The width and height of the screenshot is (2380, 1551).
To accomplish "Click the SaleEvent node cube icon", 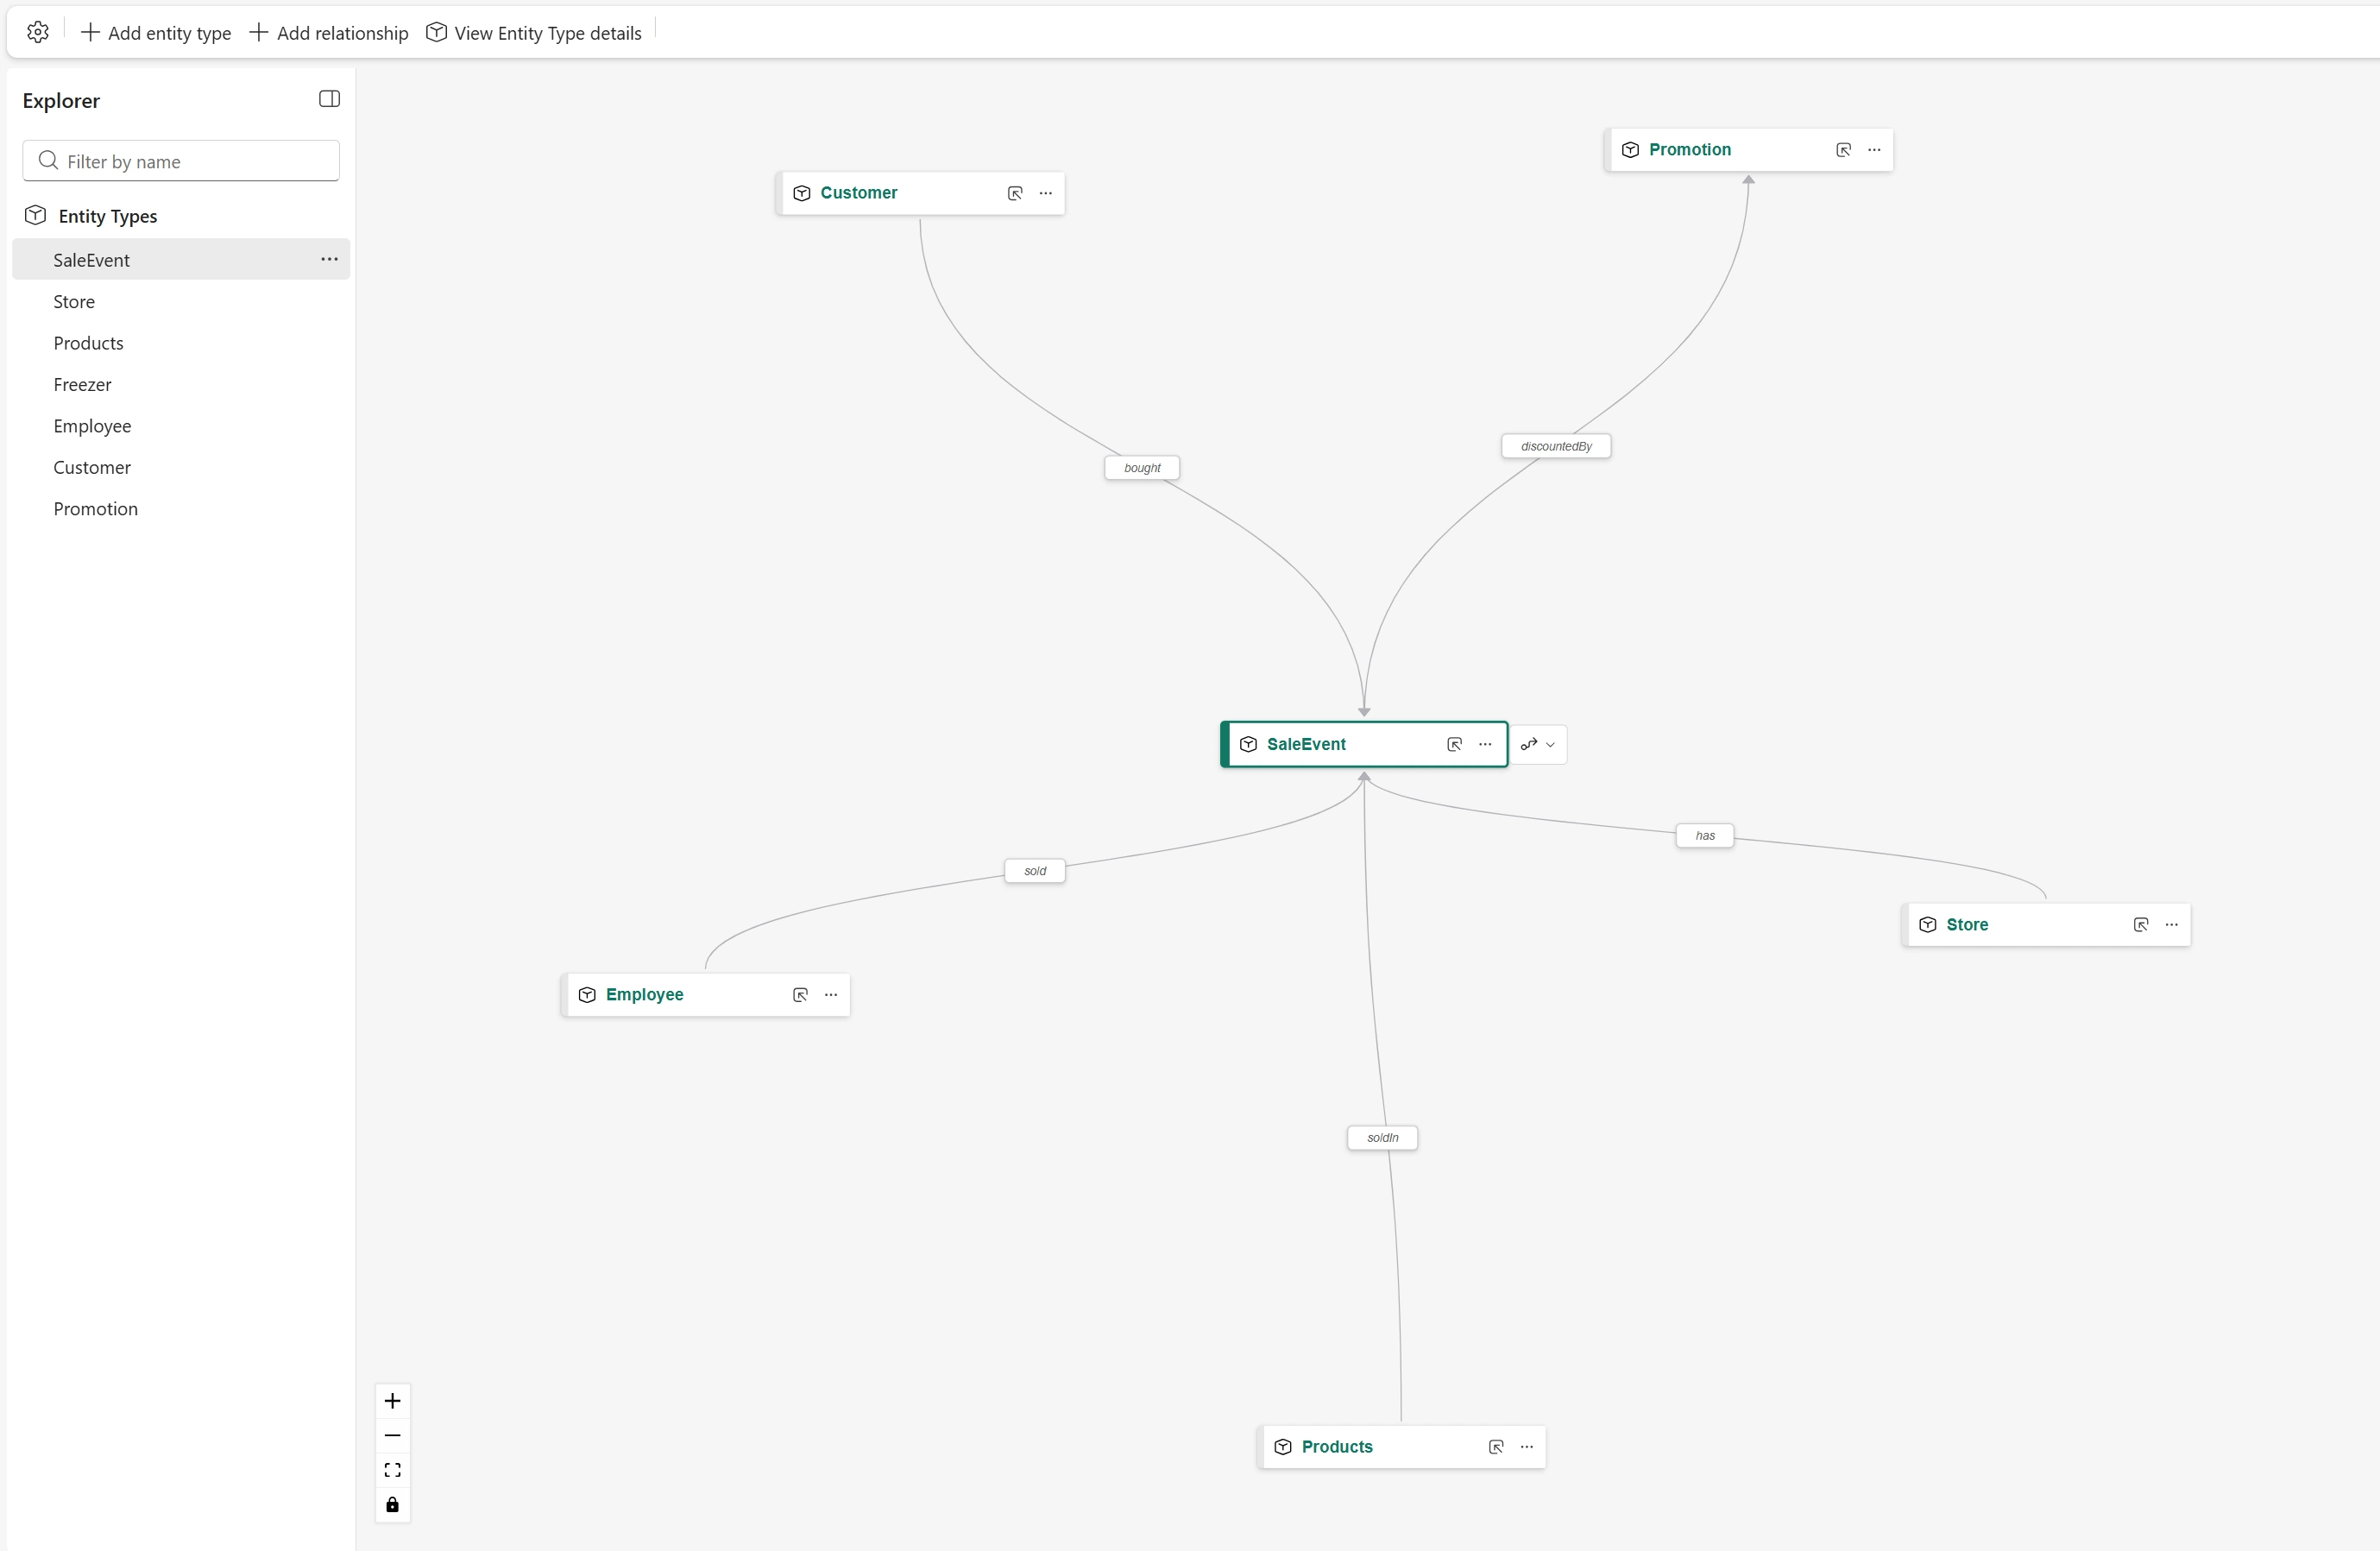I will (x=1249, y=744).
